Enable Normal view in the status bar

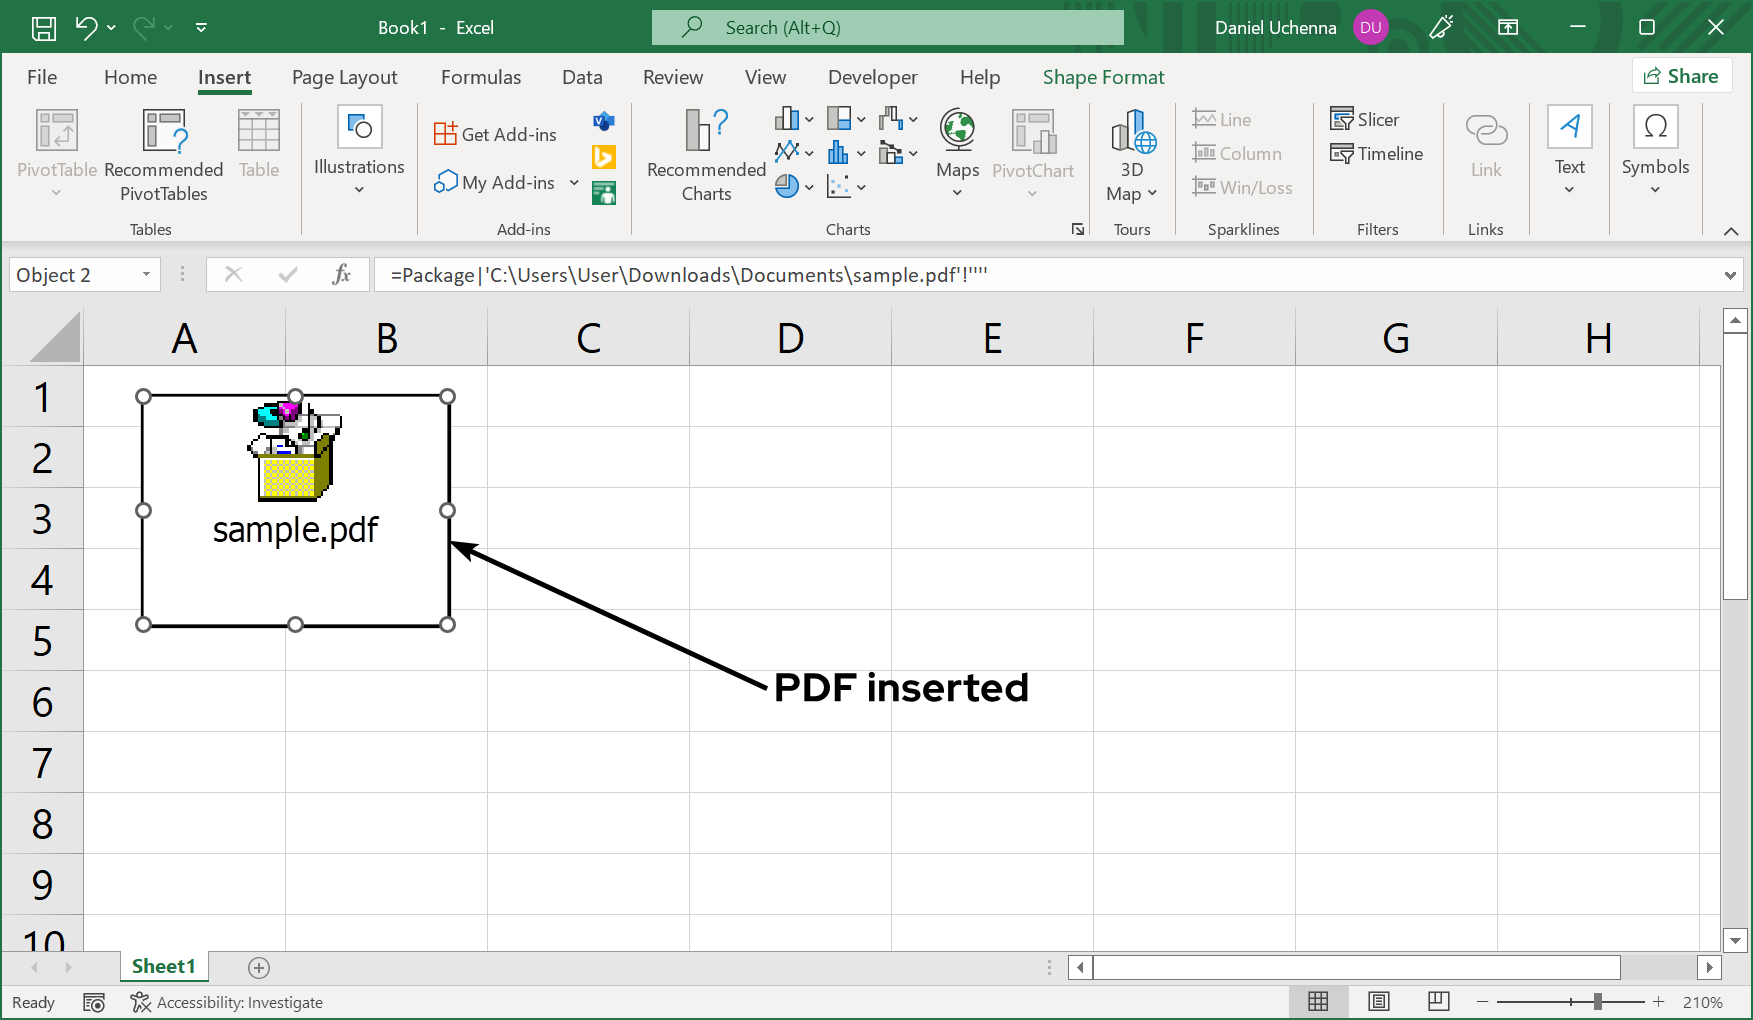coord(1318,1001)
